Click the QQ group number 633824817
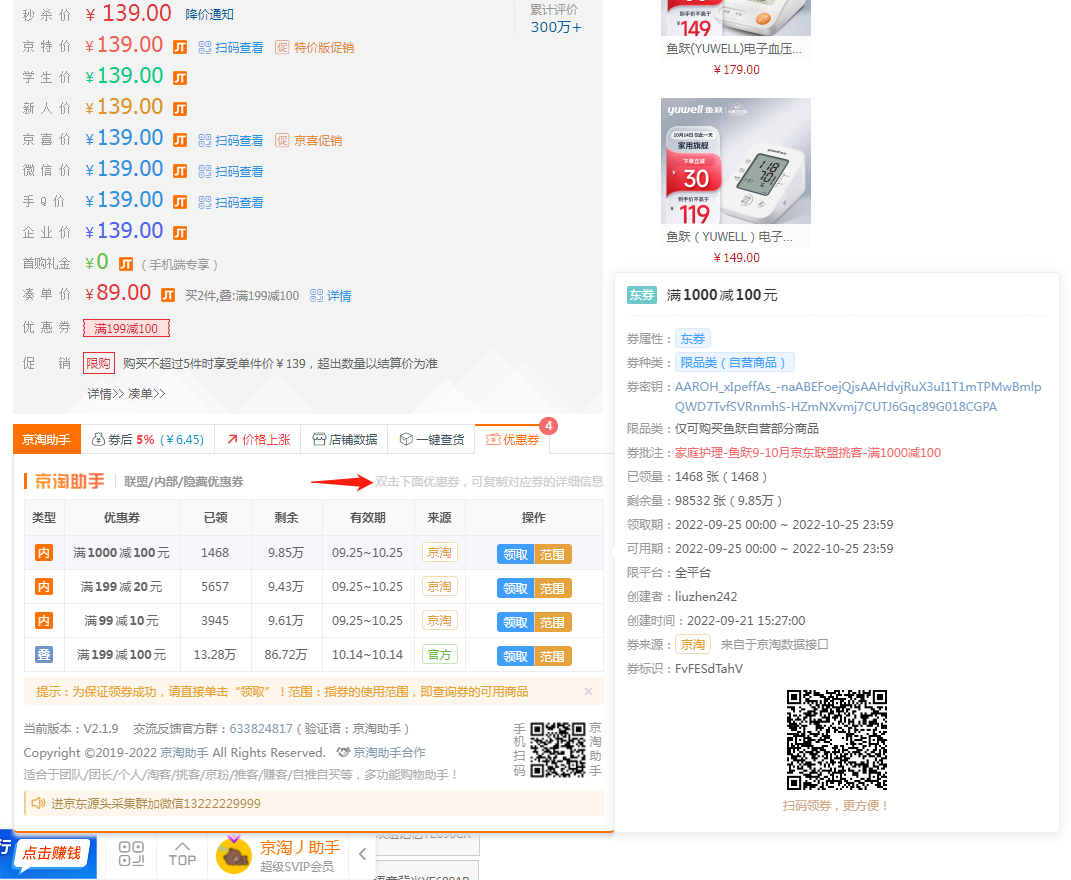Viewport: 1071px width, 880px height. click(261, 729)
